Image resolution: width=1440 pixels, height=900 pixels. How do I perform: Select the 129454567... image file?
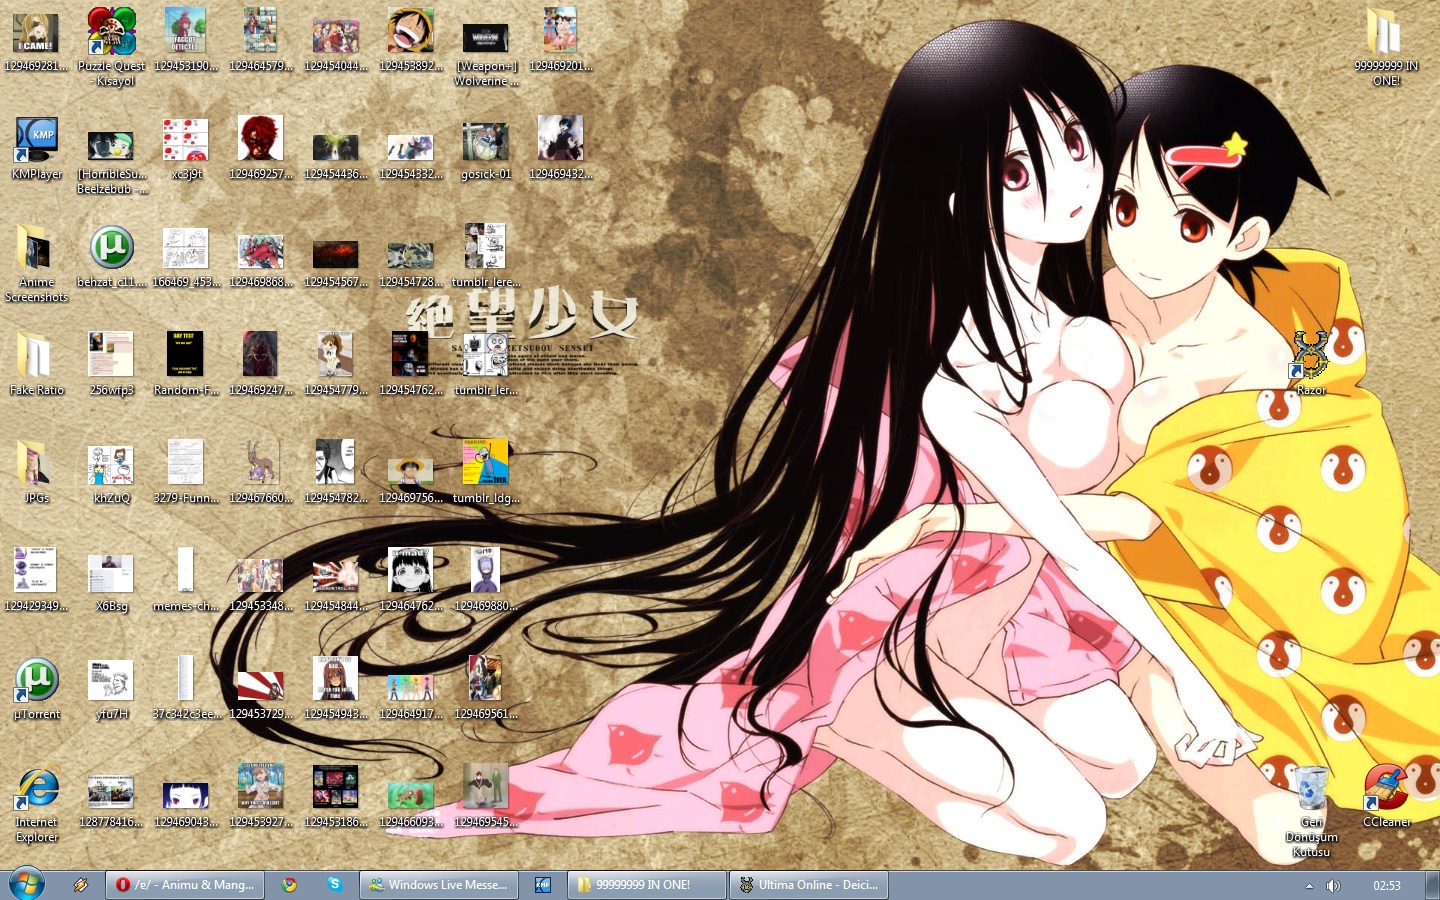(336, 254)
